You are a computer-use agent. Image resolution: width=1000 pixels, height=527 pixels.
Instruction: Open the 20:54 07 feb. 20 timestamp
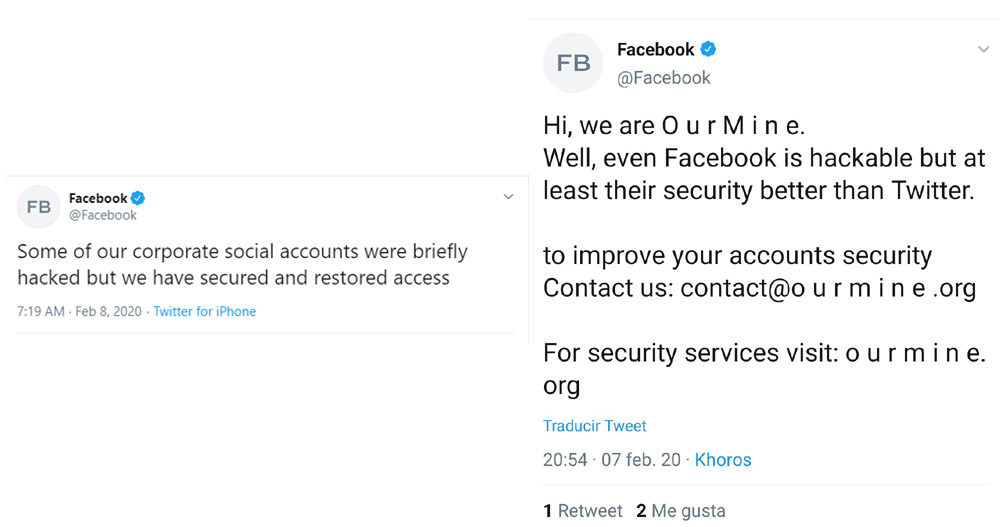[611, 460]
